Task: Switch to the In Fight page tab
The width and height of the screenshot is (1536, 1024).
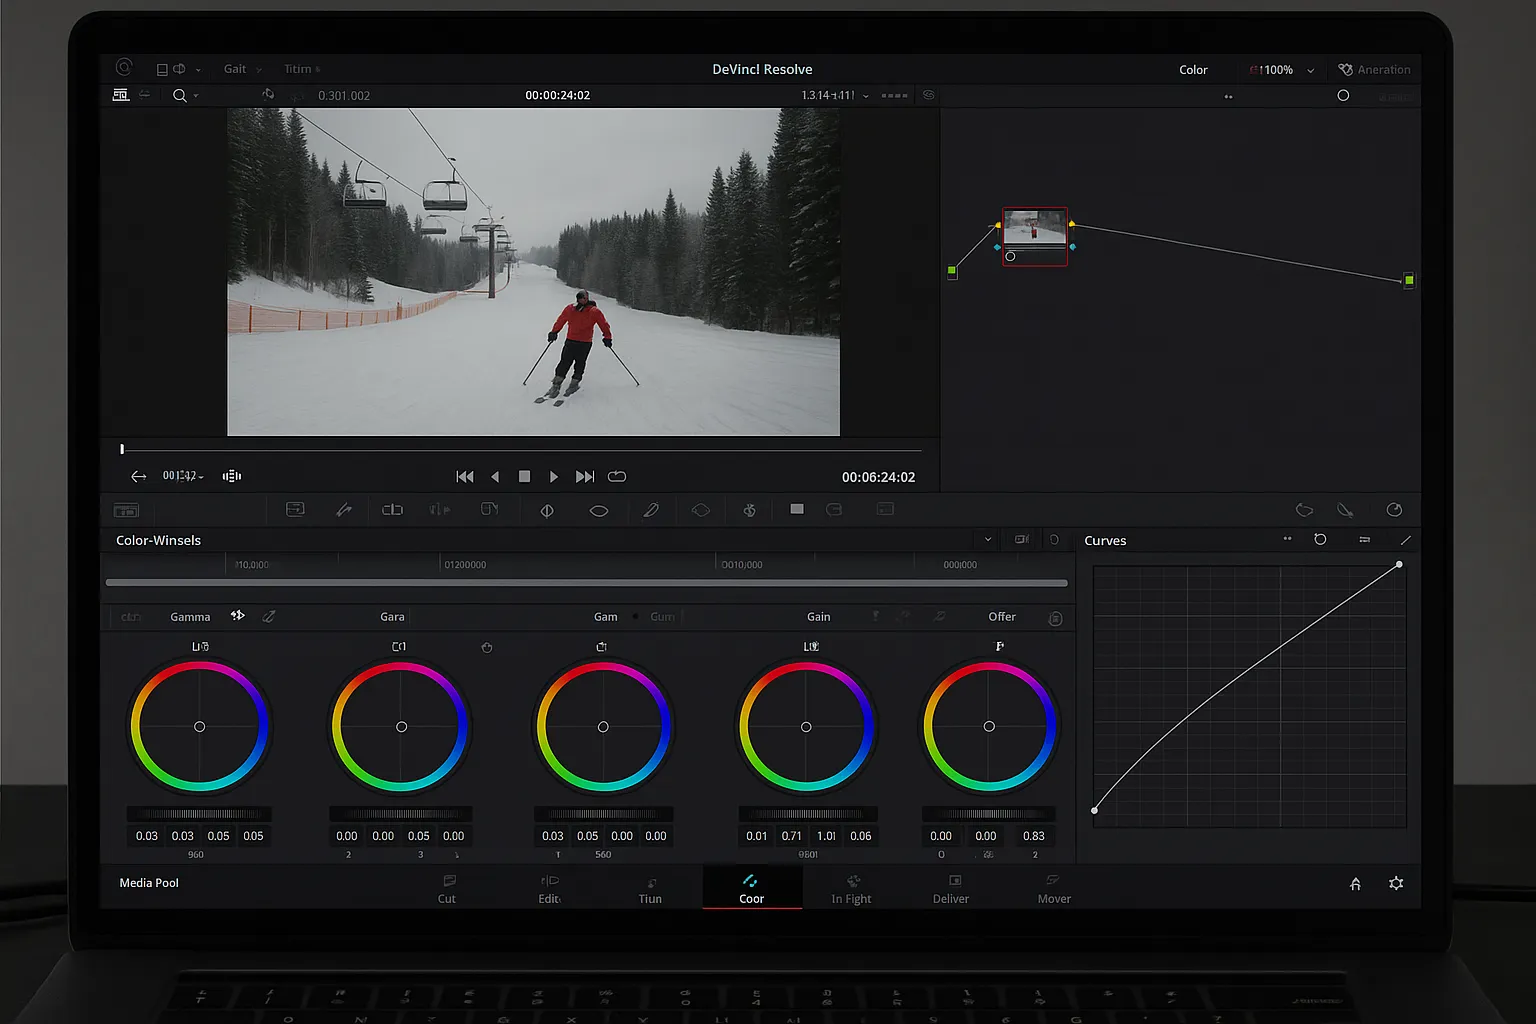Action: [852, 889]
